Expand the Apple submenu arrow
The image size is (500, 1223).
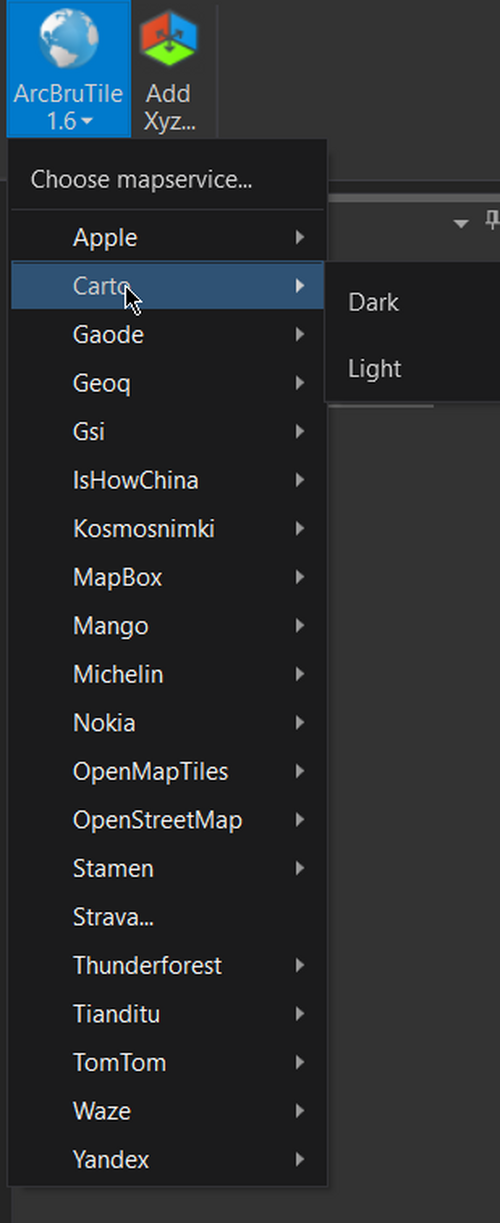coord(300,238)
